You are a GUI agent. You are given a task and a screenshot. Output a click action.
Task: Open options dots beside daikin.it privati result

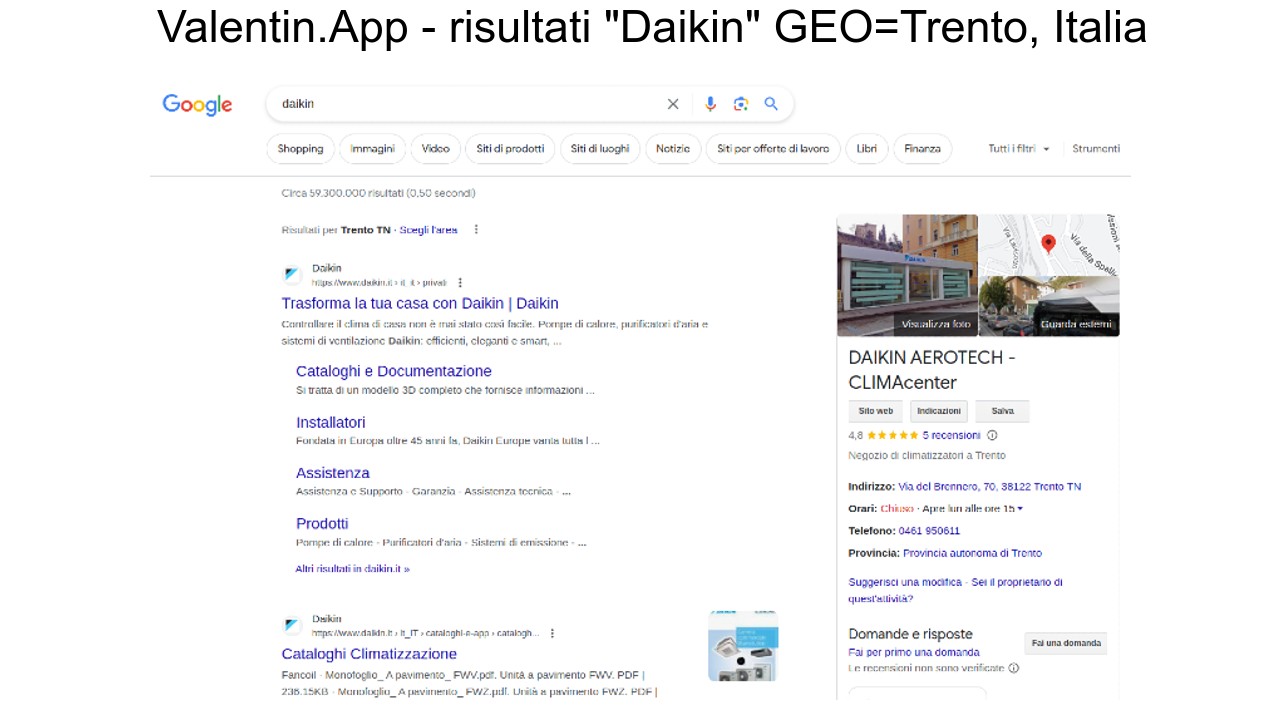point(460,283)
